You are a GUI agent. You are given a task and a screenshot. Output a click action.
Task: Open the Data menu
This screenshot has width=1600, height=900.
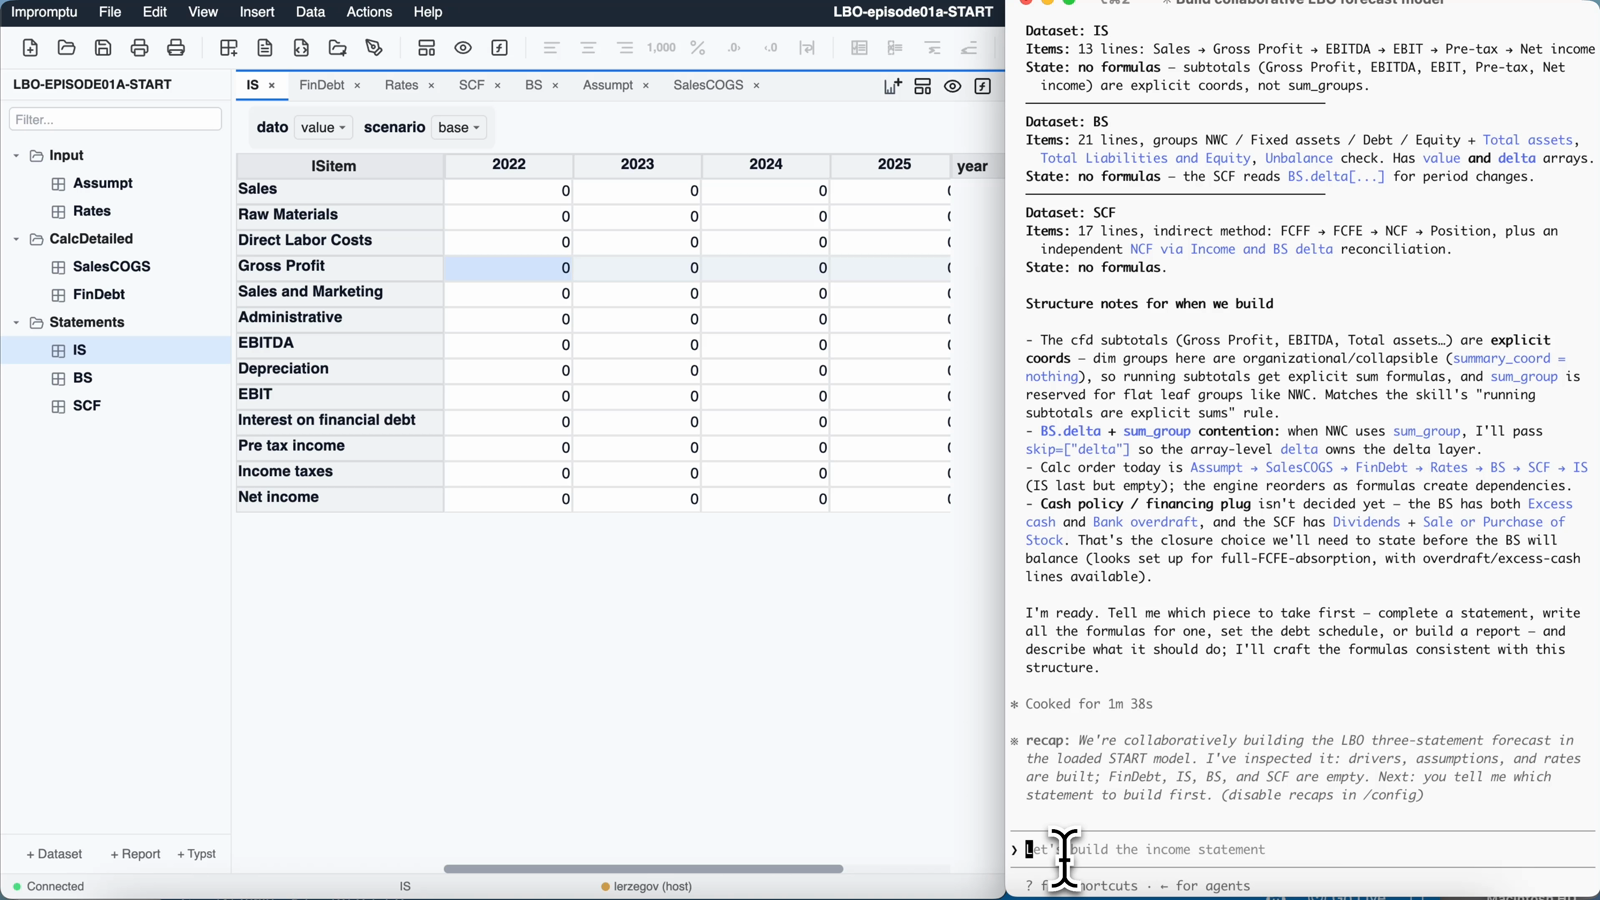pyautogui.click(x=310, y=12)
